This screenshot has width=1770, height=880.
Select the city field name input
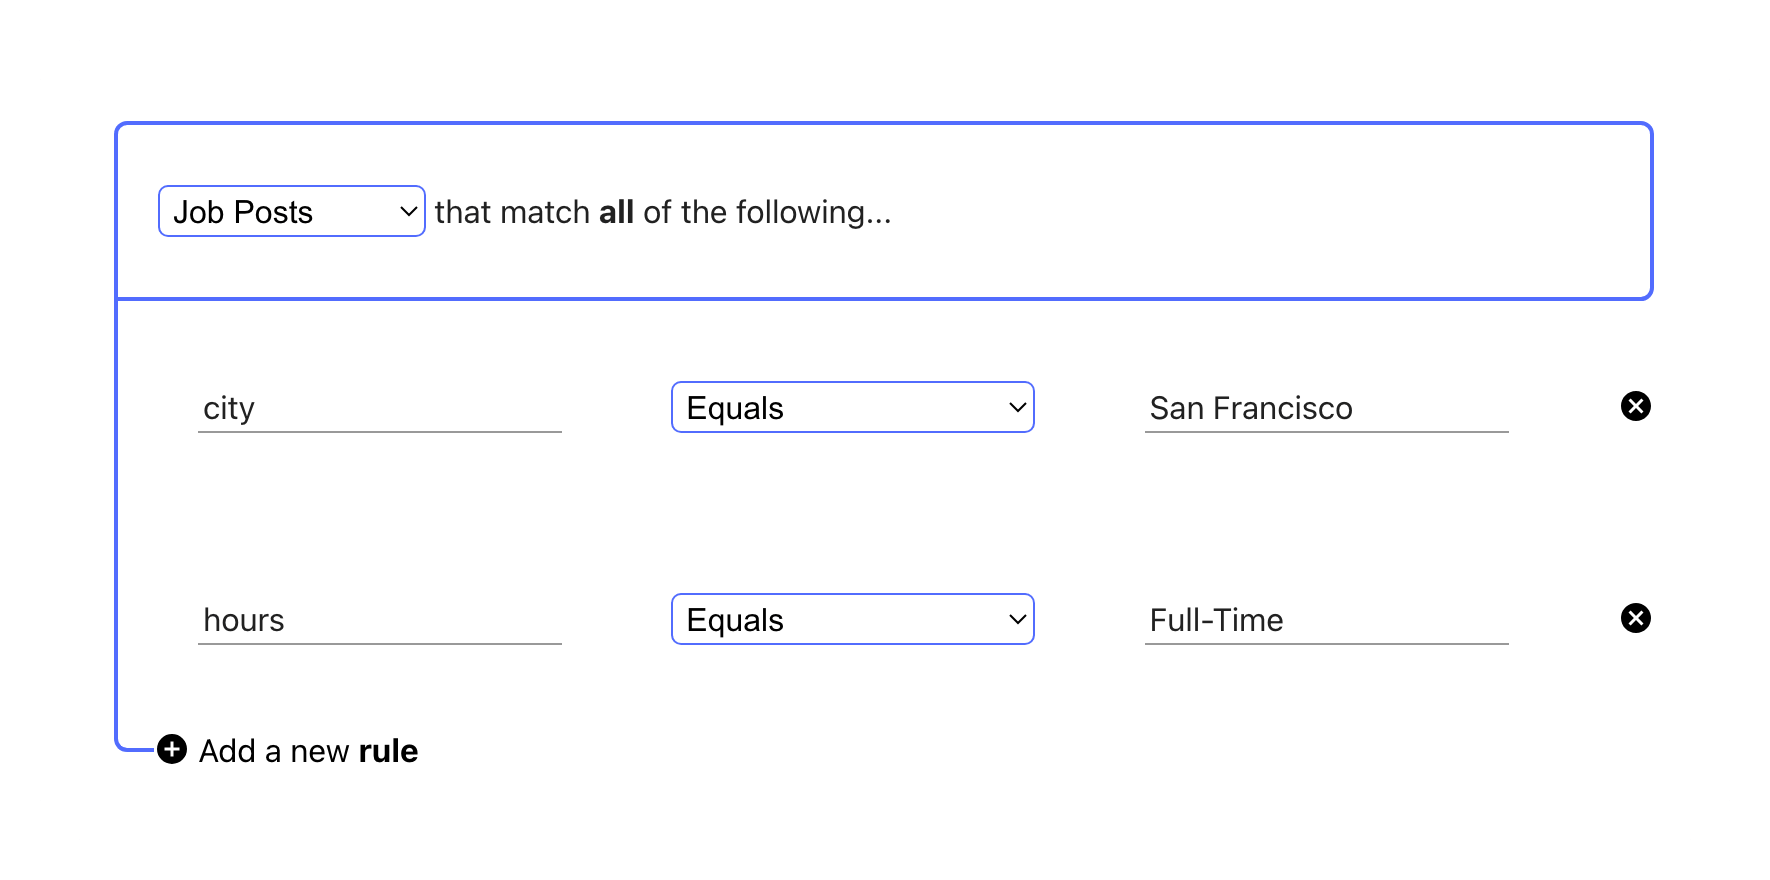click(380, 408)
